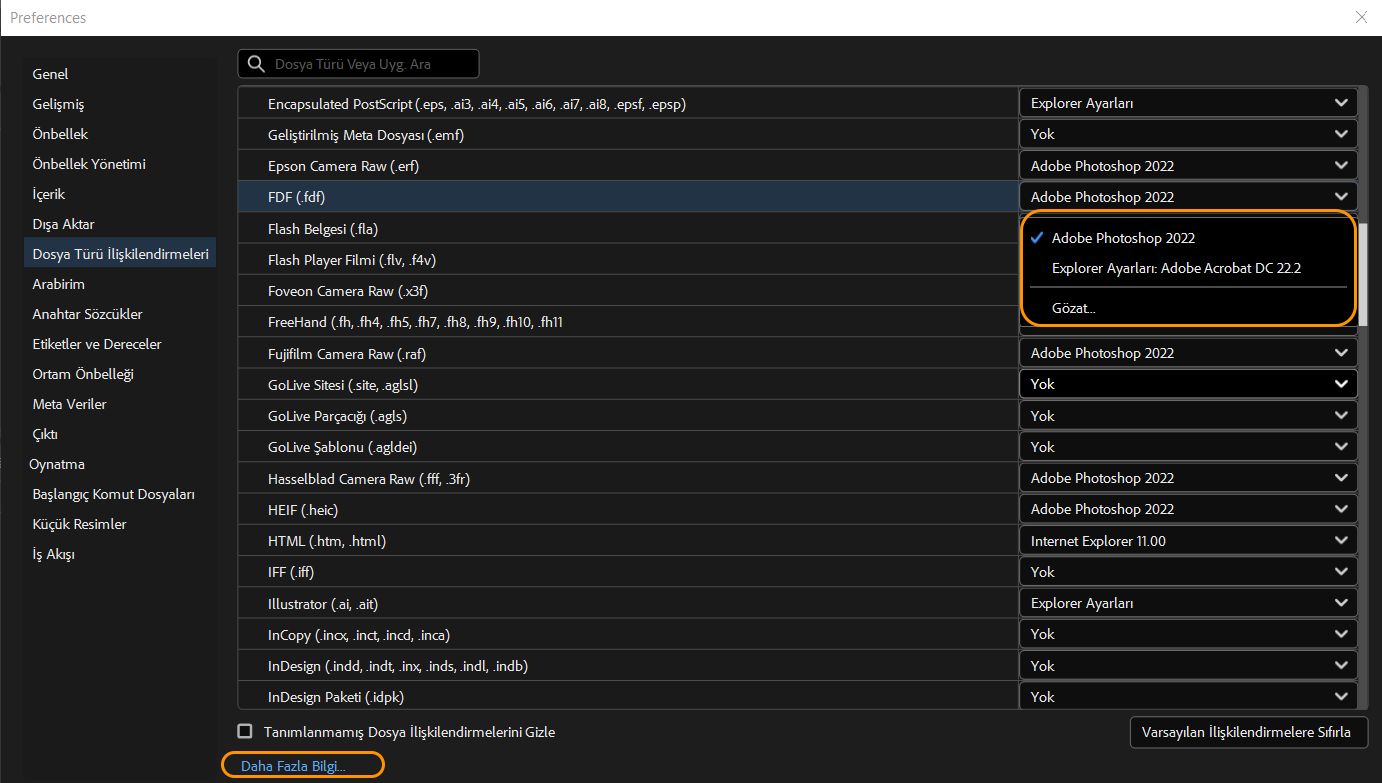Open İş Akışı preferences section
The height and width of the screenshot is (783, 1382).
coord(53,554)
